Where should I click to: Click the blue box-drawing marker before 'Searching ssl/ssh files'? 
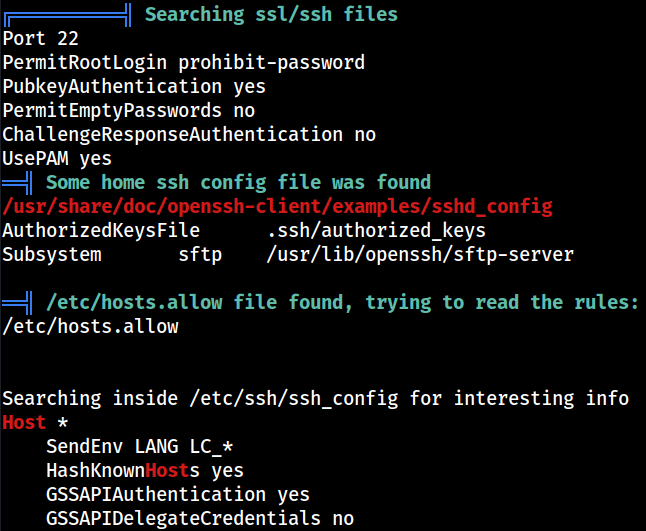(68, 15)
